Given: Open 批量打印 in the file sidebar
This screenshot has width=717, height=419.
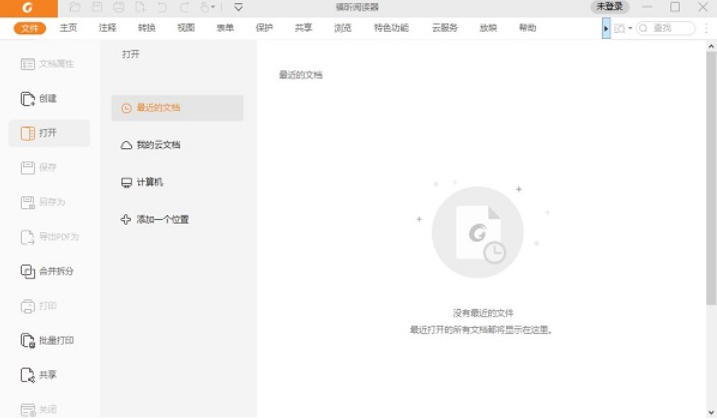Looking at the screenshot, I should point(48,340).
